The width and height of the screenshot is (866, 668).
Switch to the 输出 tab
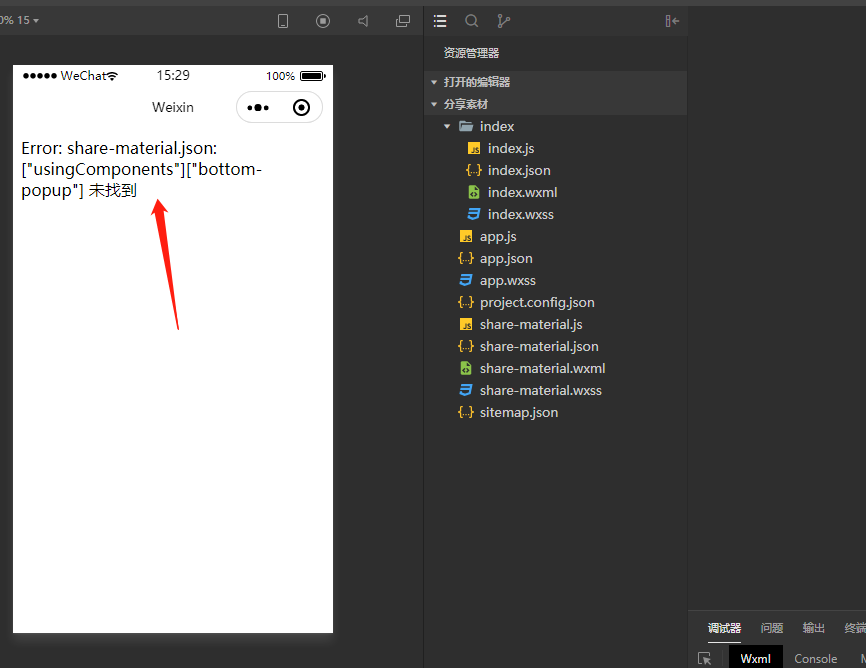click(x=814, y=628)
